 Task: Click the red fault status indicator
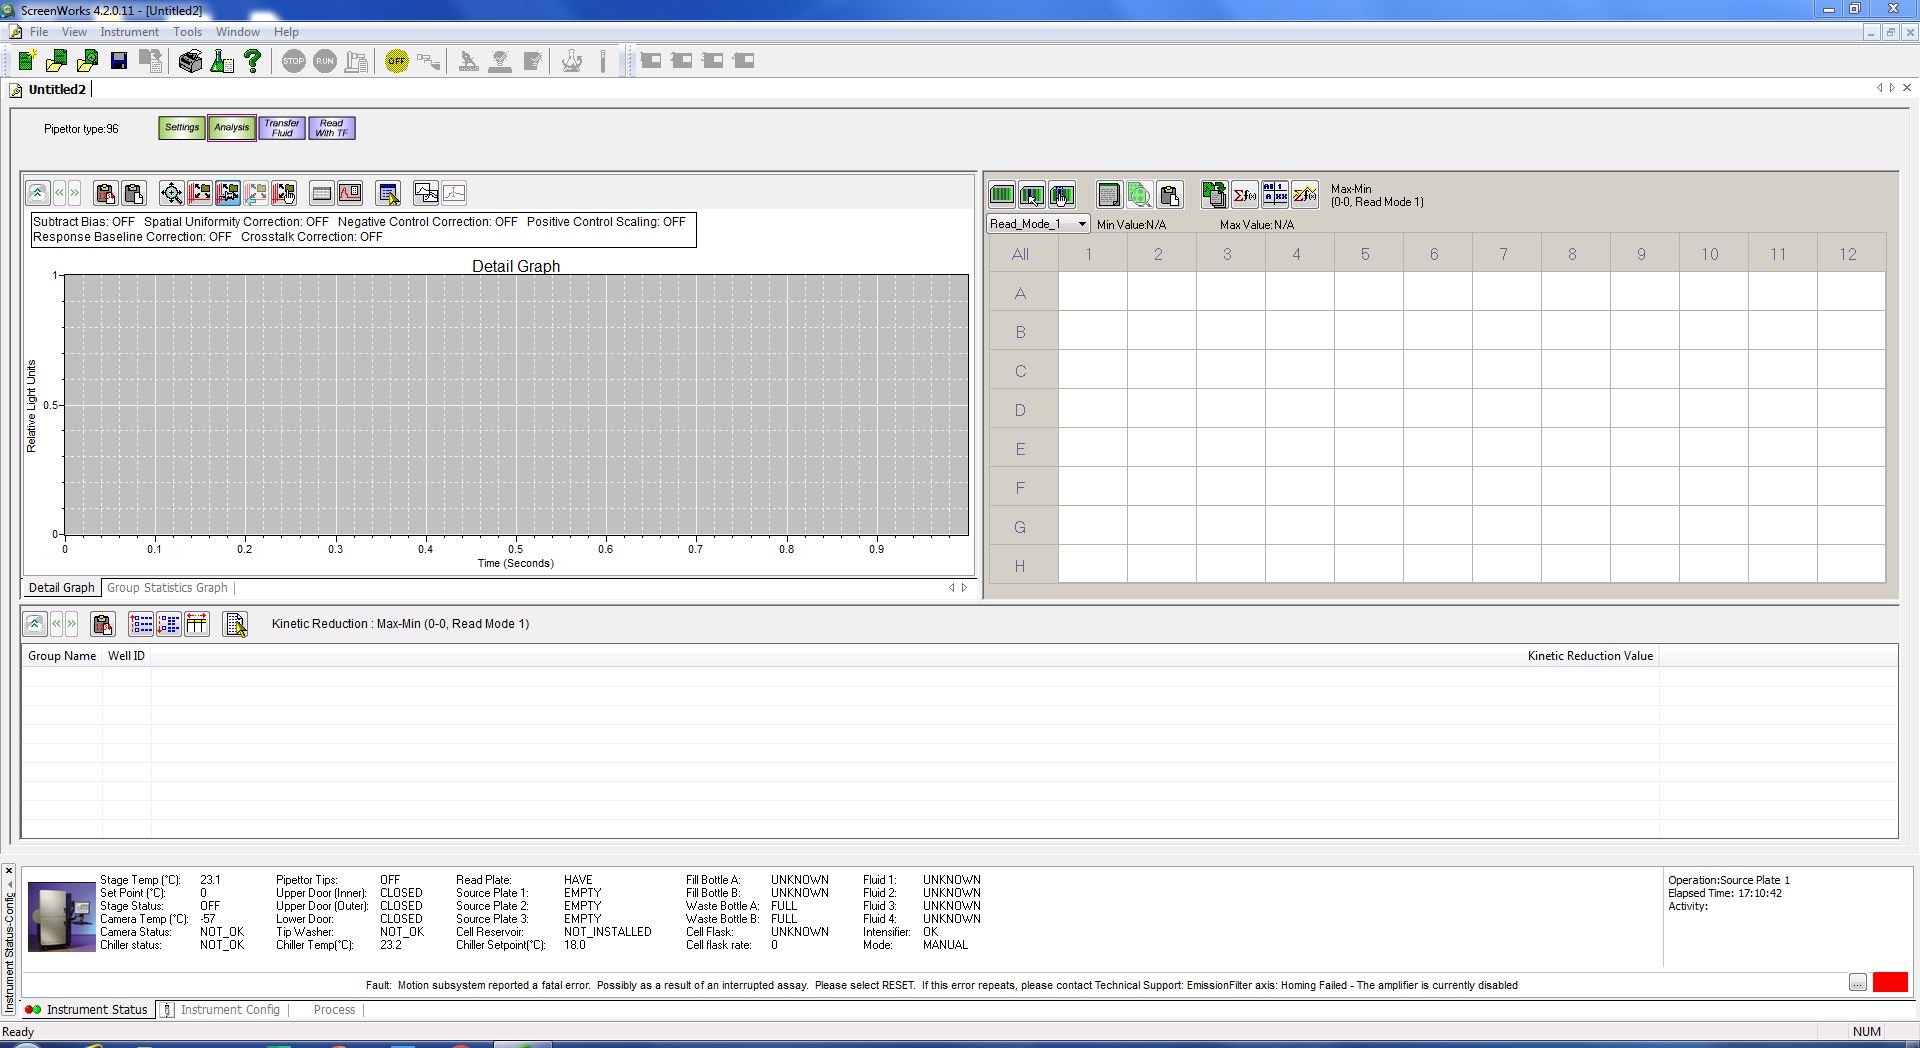(1889, 983)
